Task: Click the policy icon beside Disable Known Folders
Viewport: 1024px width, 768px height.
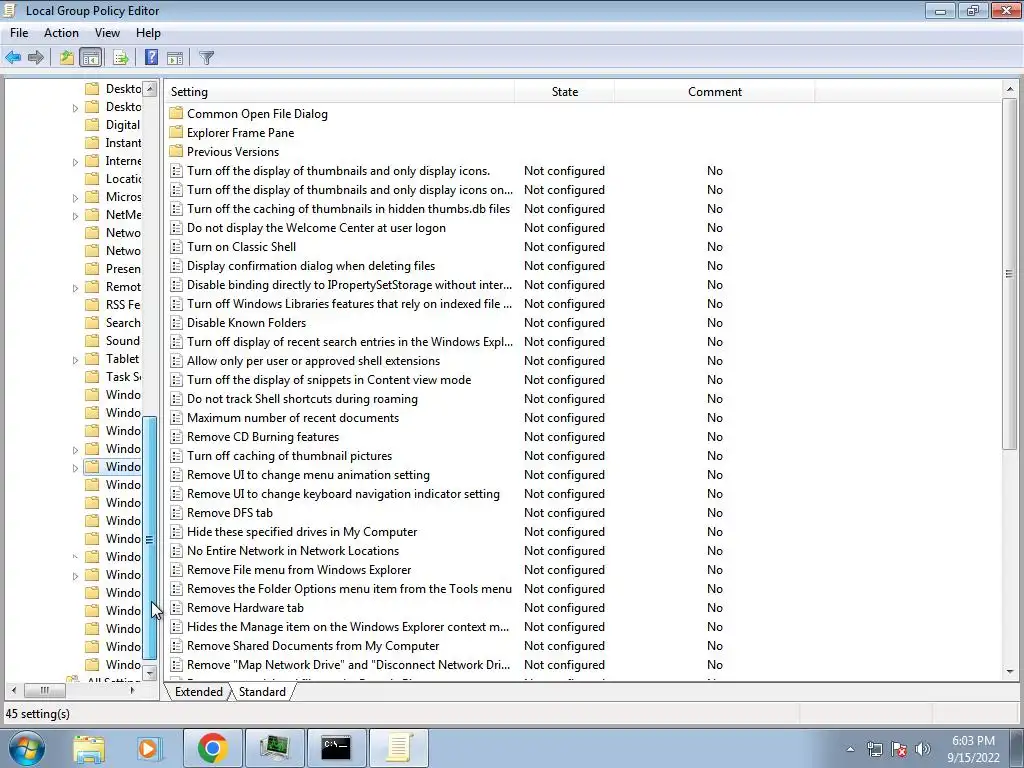Action: [x=176, y=323]
